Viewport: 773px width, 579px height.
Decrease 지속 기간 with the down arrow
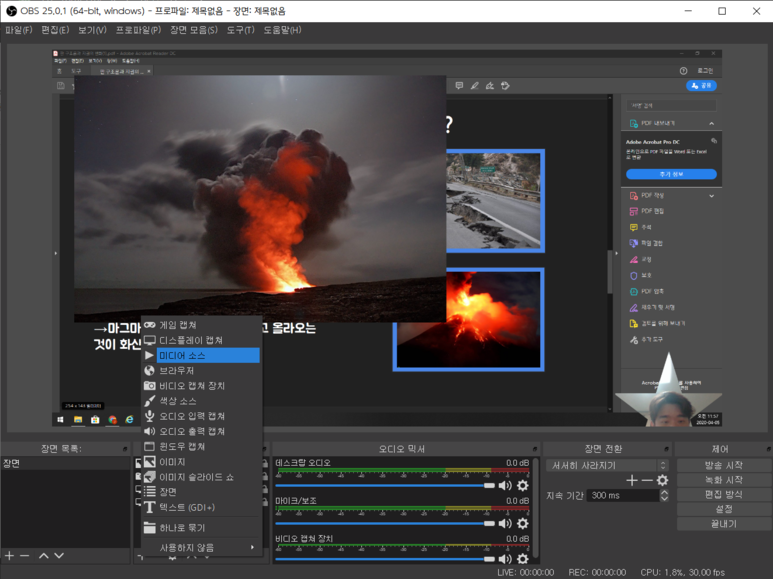pos(665,499)
